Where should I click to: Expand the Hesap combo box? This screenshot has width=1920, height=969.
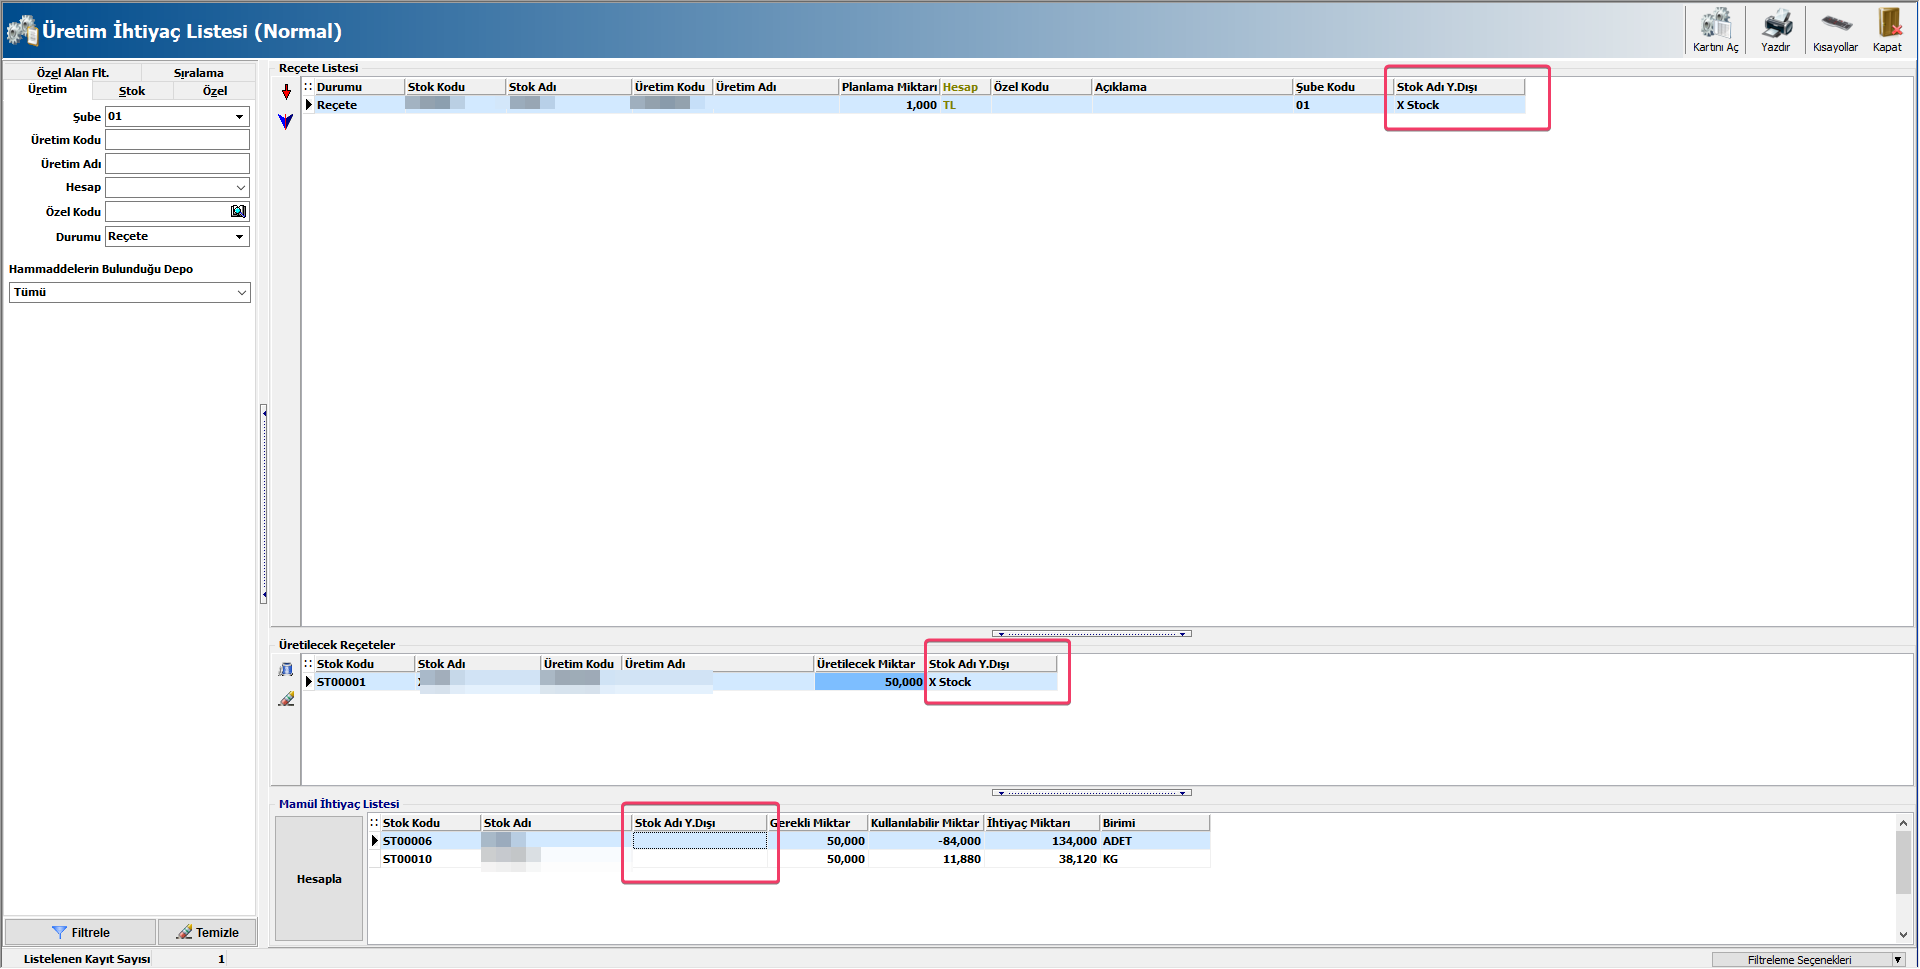click(x=240, y=188)
